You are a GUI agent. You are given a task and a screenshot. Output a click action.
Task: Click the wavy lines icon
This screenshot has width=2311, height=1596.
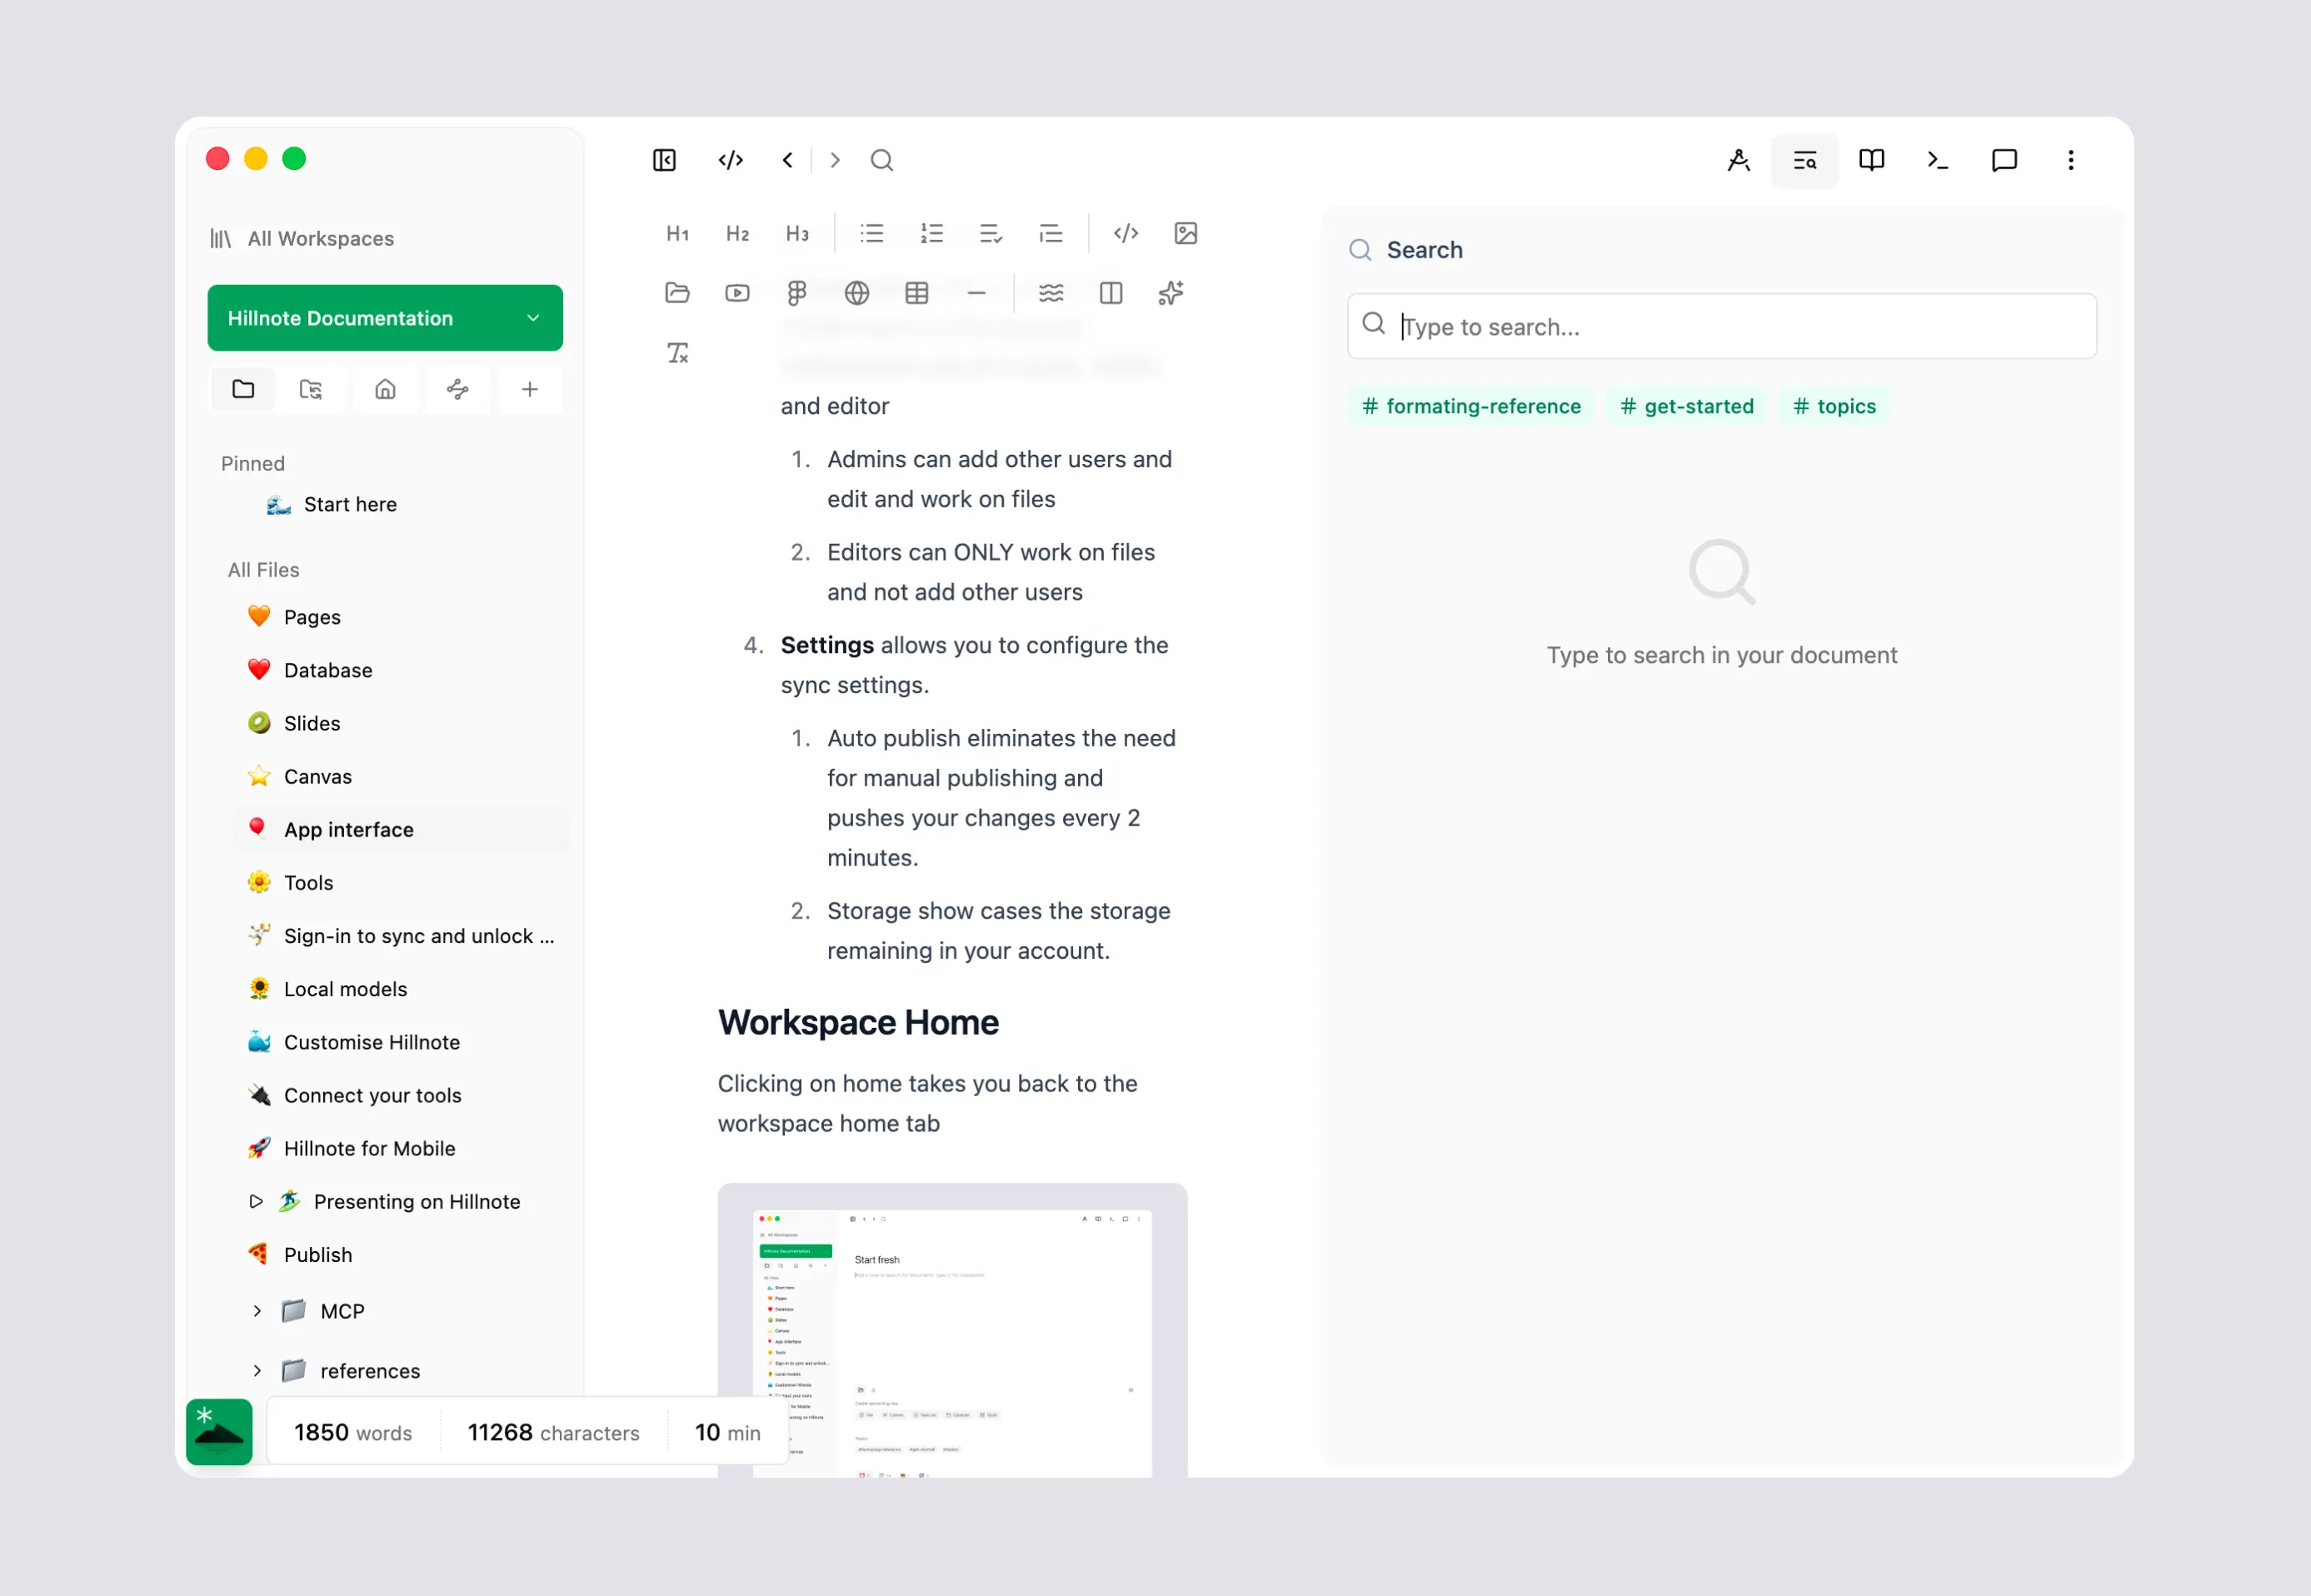[x=1051, y=292]
